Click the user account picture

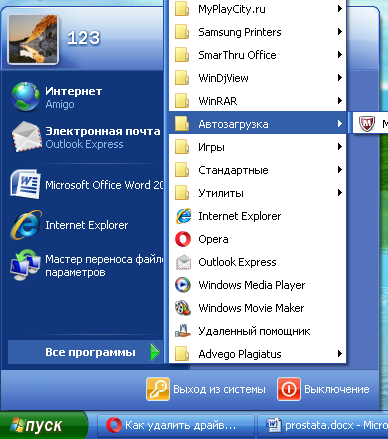tap(33, 39)
